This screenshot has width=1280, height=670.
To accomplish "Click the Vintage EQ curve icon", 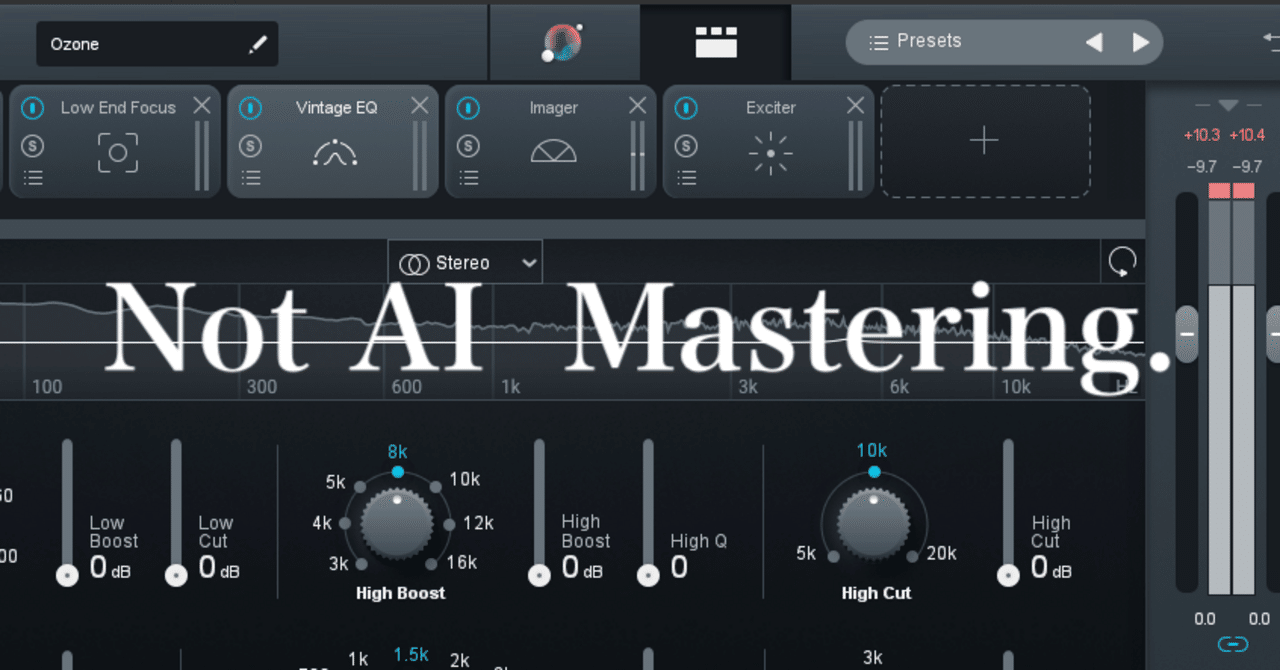I will coord(335,152).
